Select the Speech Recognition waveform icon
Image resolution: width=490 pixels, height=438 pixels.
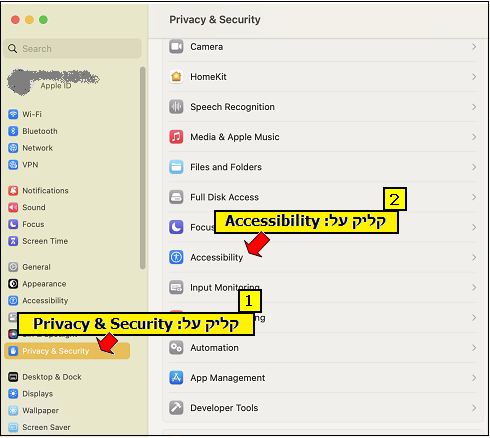pos(176,107)
